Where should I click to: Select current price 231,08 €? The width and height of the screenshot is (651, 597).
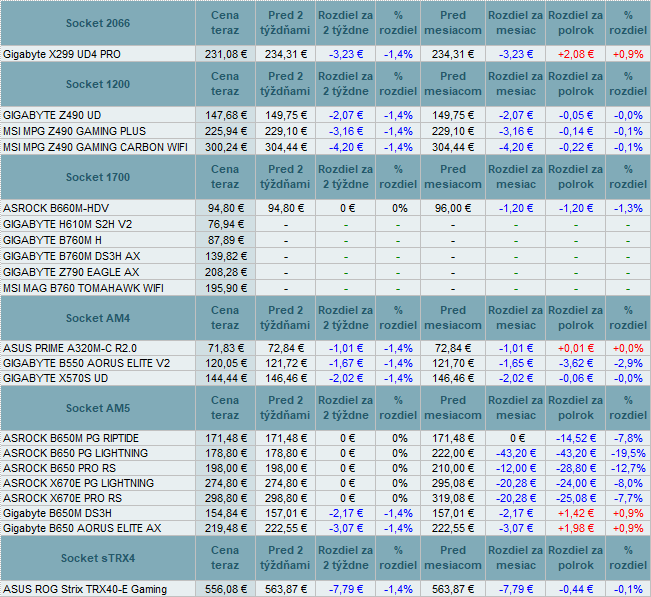coord(225,54)
